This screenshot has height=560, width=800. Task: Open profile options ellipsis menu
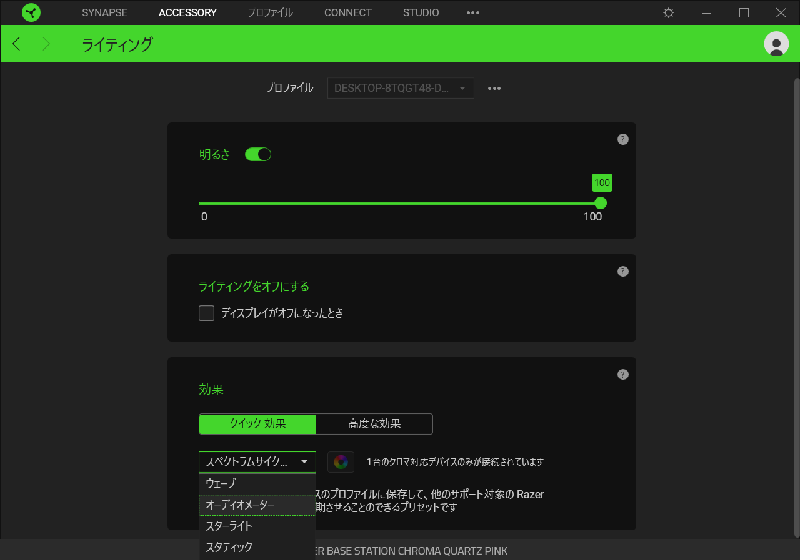click(x=494, y=88)
